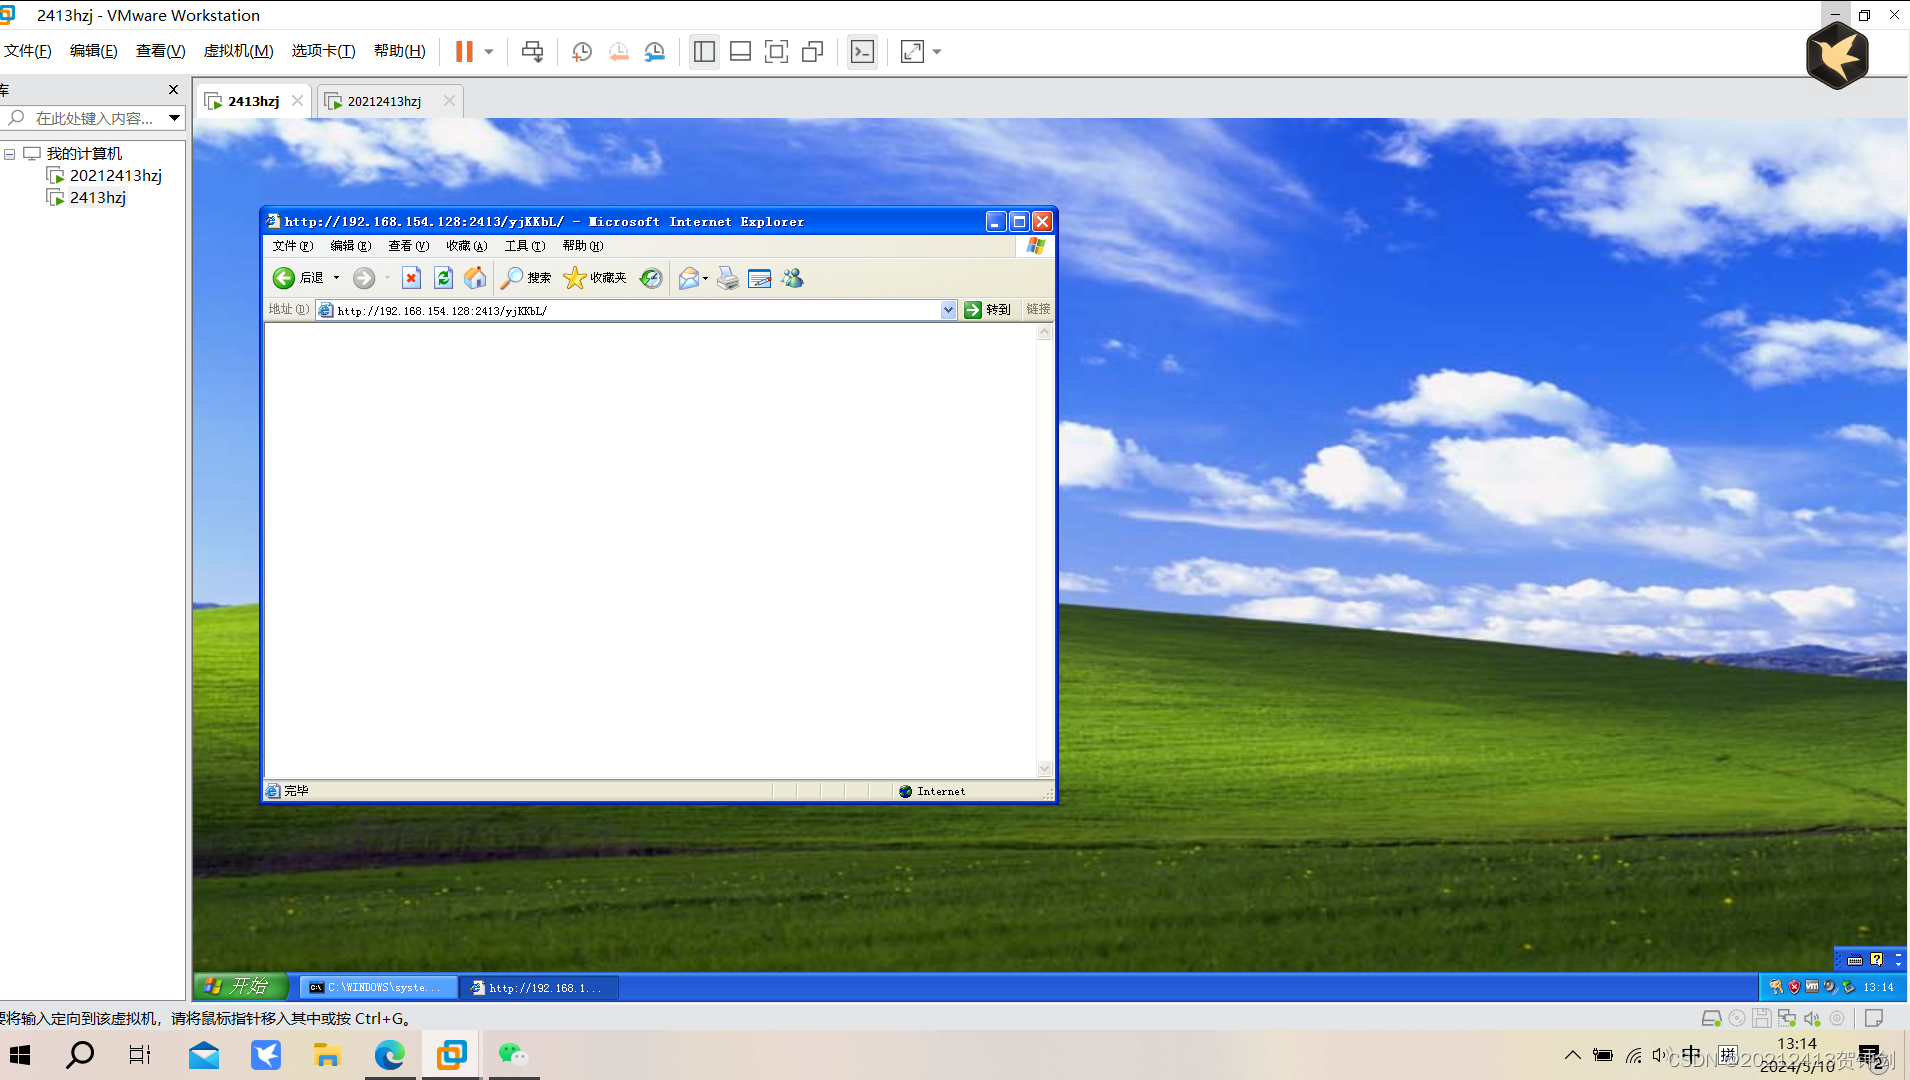
Task: Click the VMware Tools vm tray icon
Action: click(1812, 987)
